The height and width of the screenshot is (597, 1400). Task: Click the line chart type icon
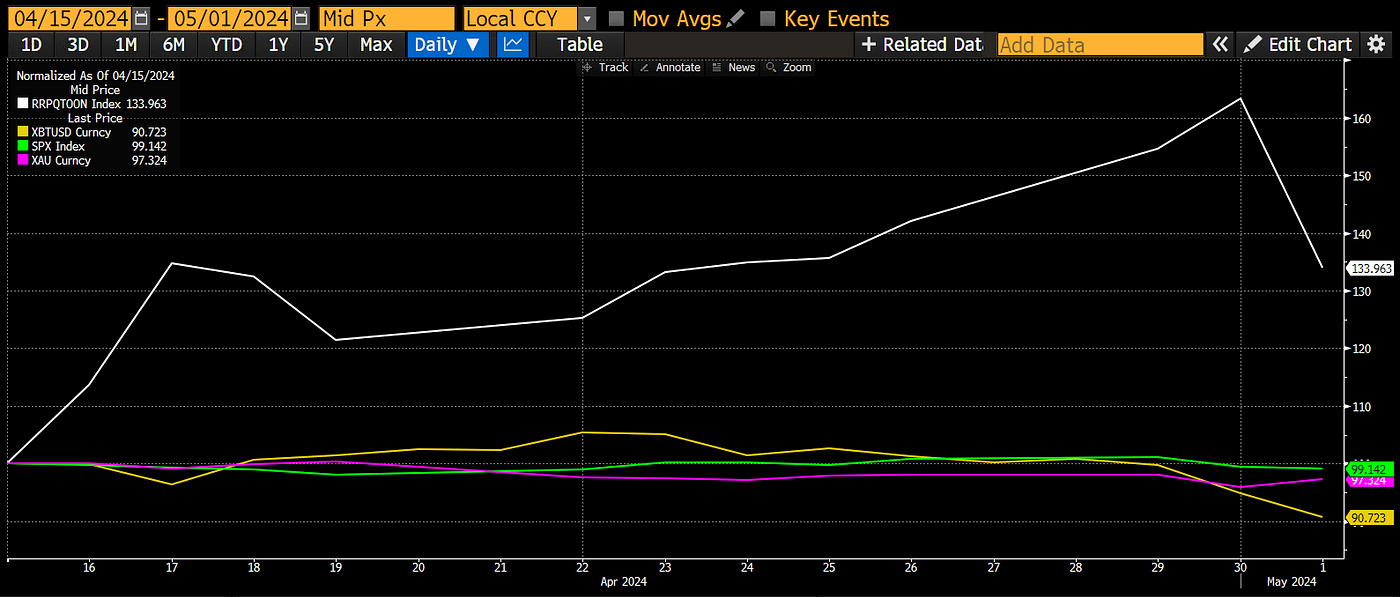(x=512, y=44)
